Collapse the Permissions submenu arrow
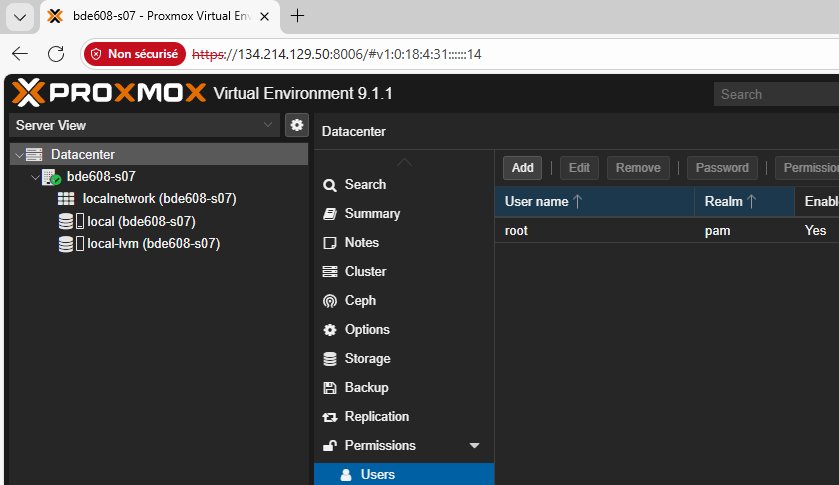 pyautogui.click(x=474, y=446)
